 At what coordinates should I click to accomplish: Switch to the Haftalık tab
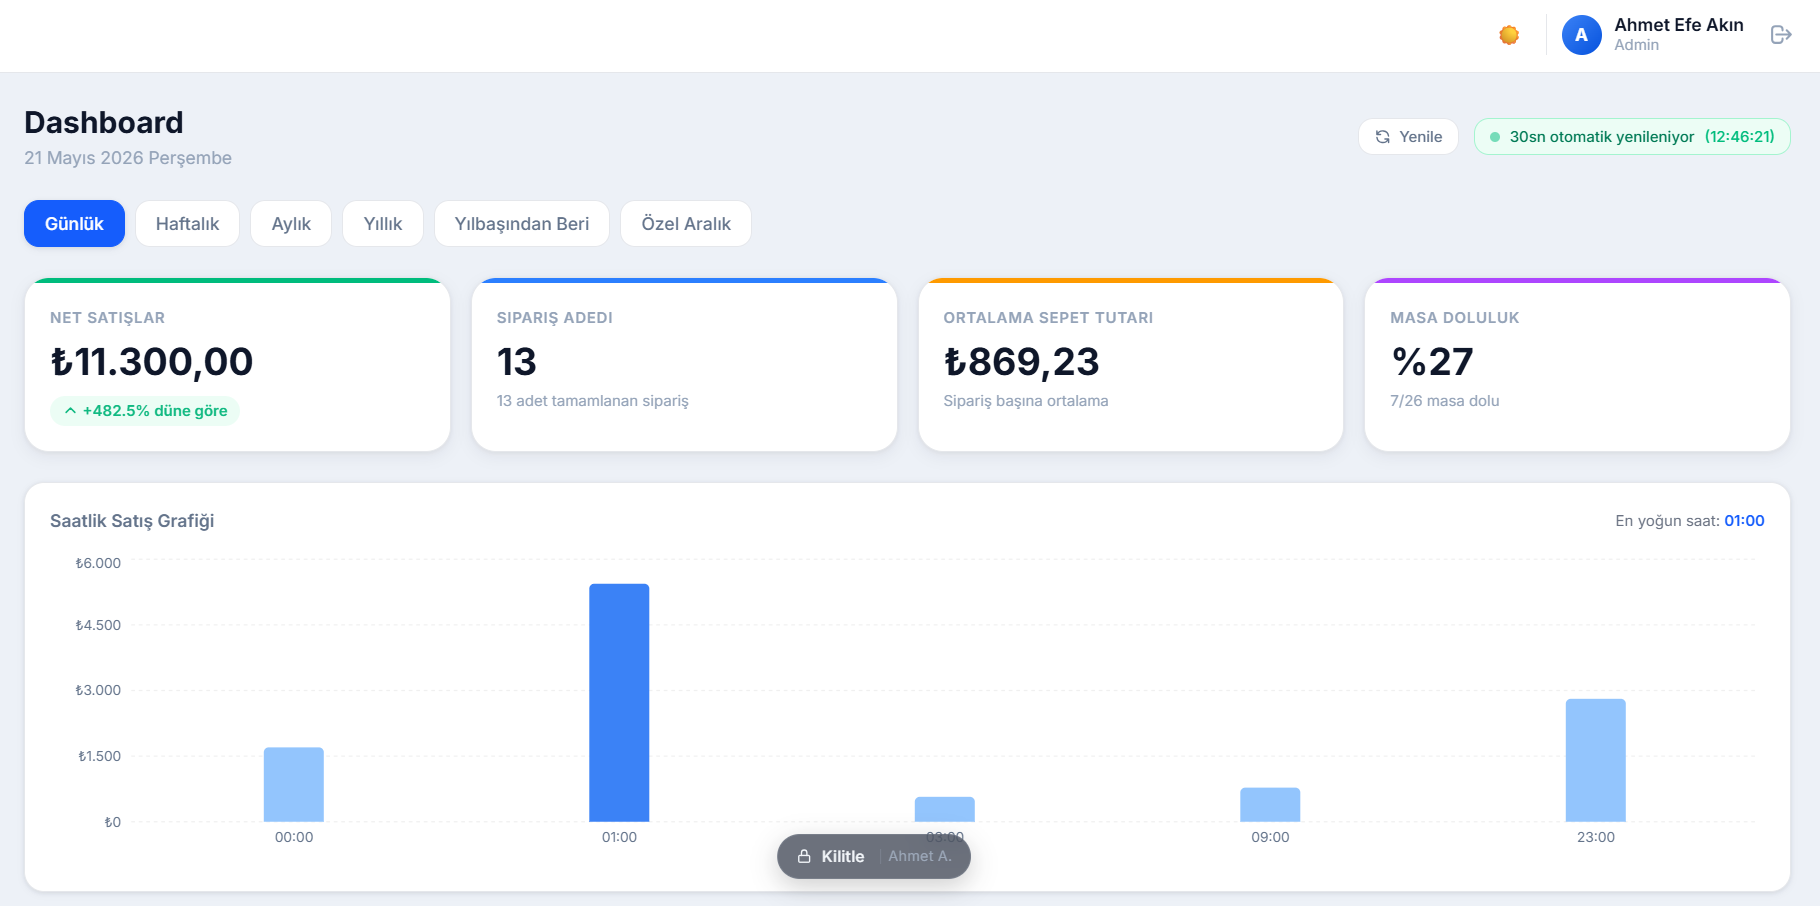point(187,223)
